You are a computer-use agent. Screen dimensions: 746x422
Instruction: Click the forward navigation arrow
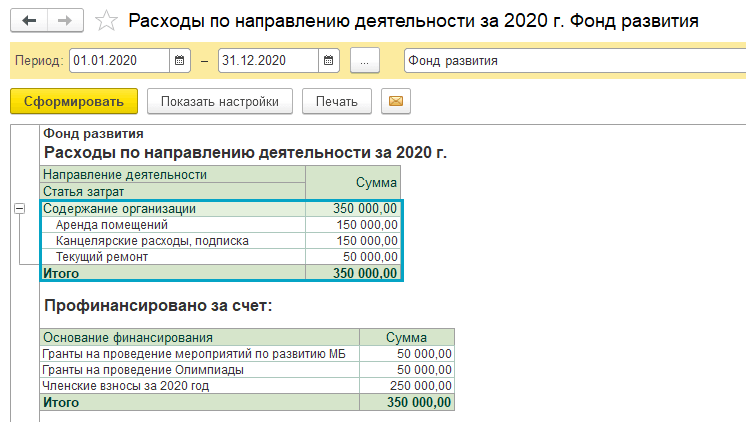(65, 20)
